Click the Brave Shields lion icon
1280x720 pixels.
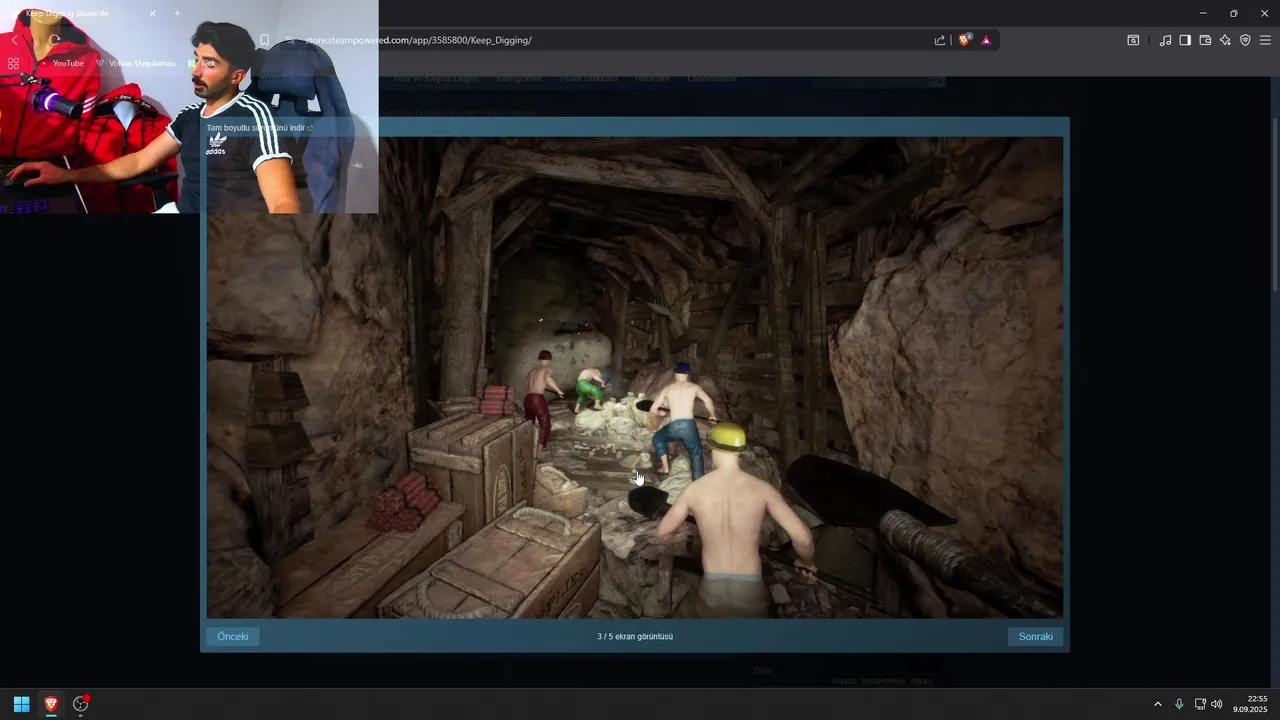[x=965, y=40]
